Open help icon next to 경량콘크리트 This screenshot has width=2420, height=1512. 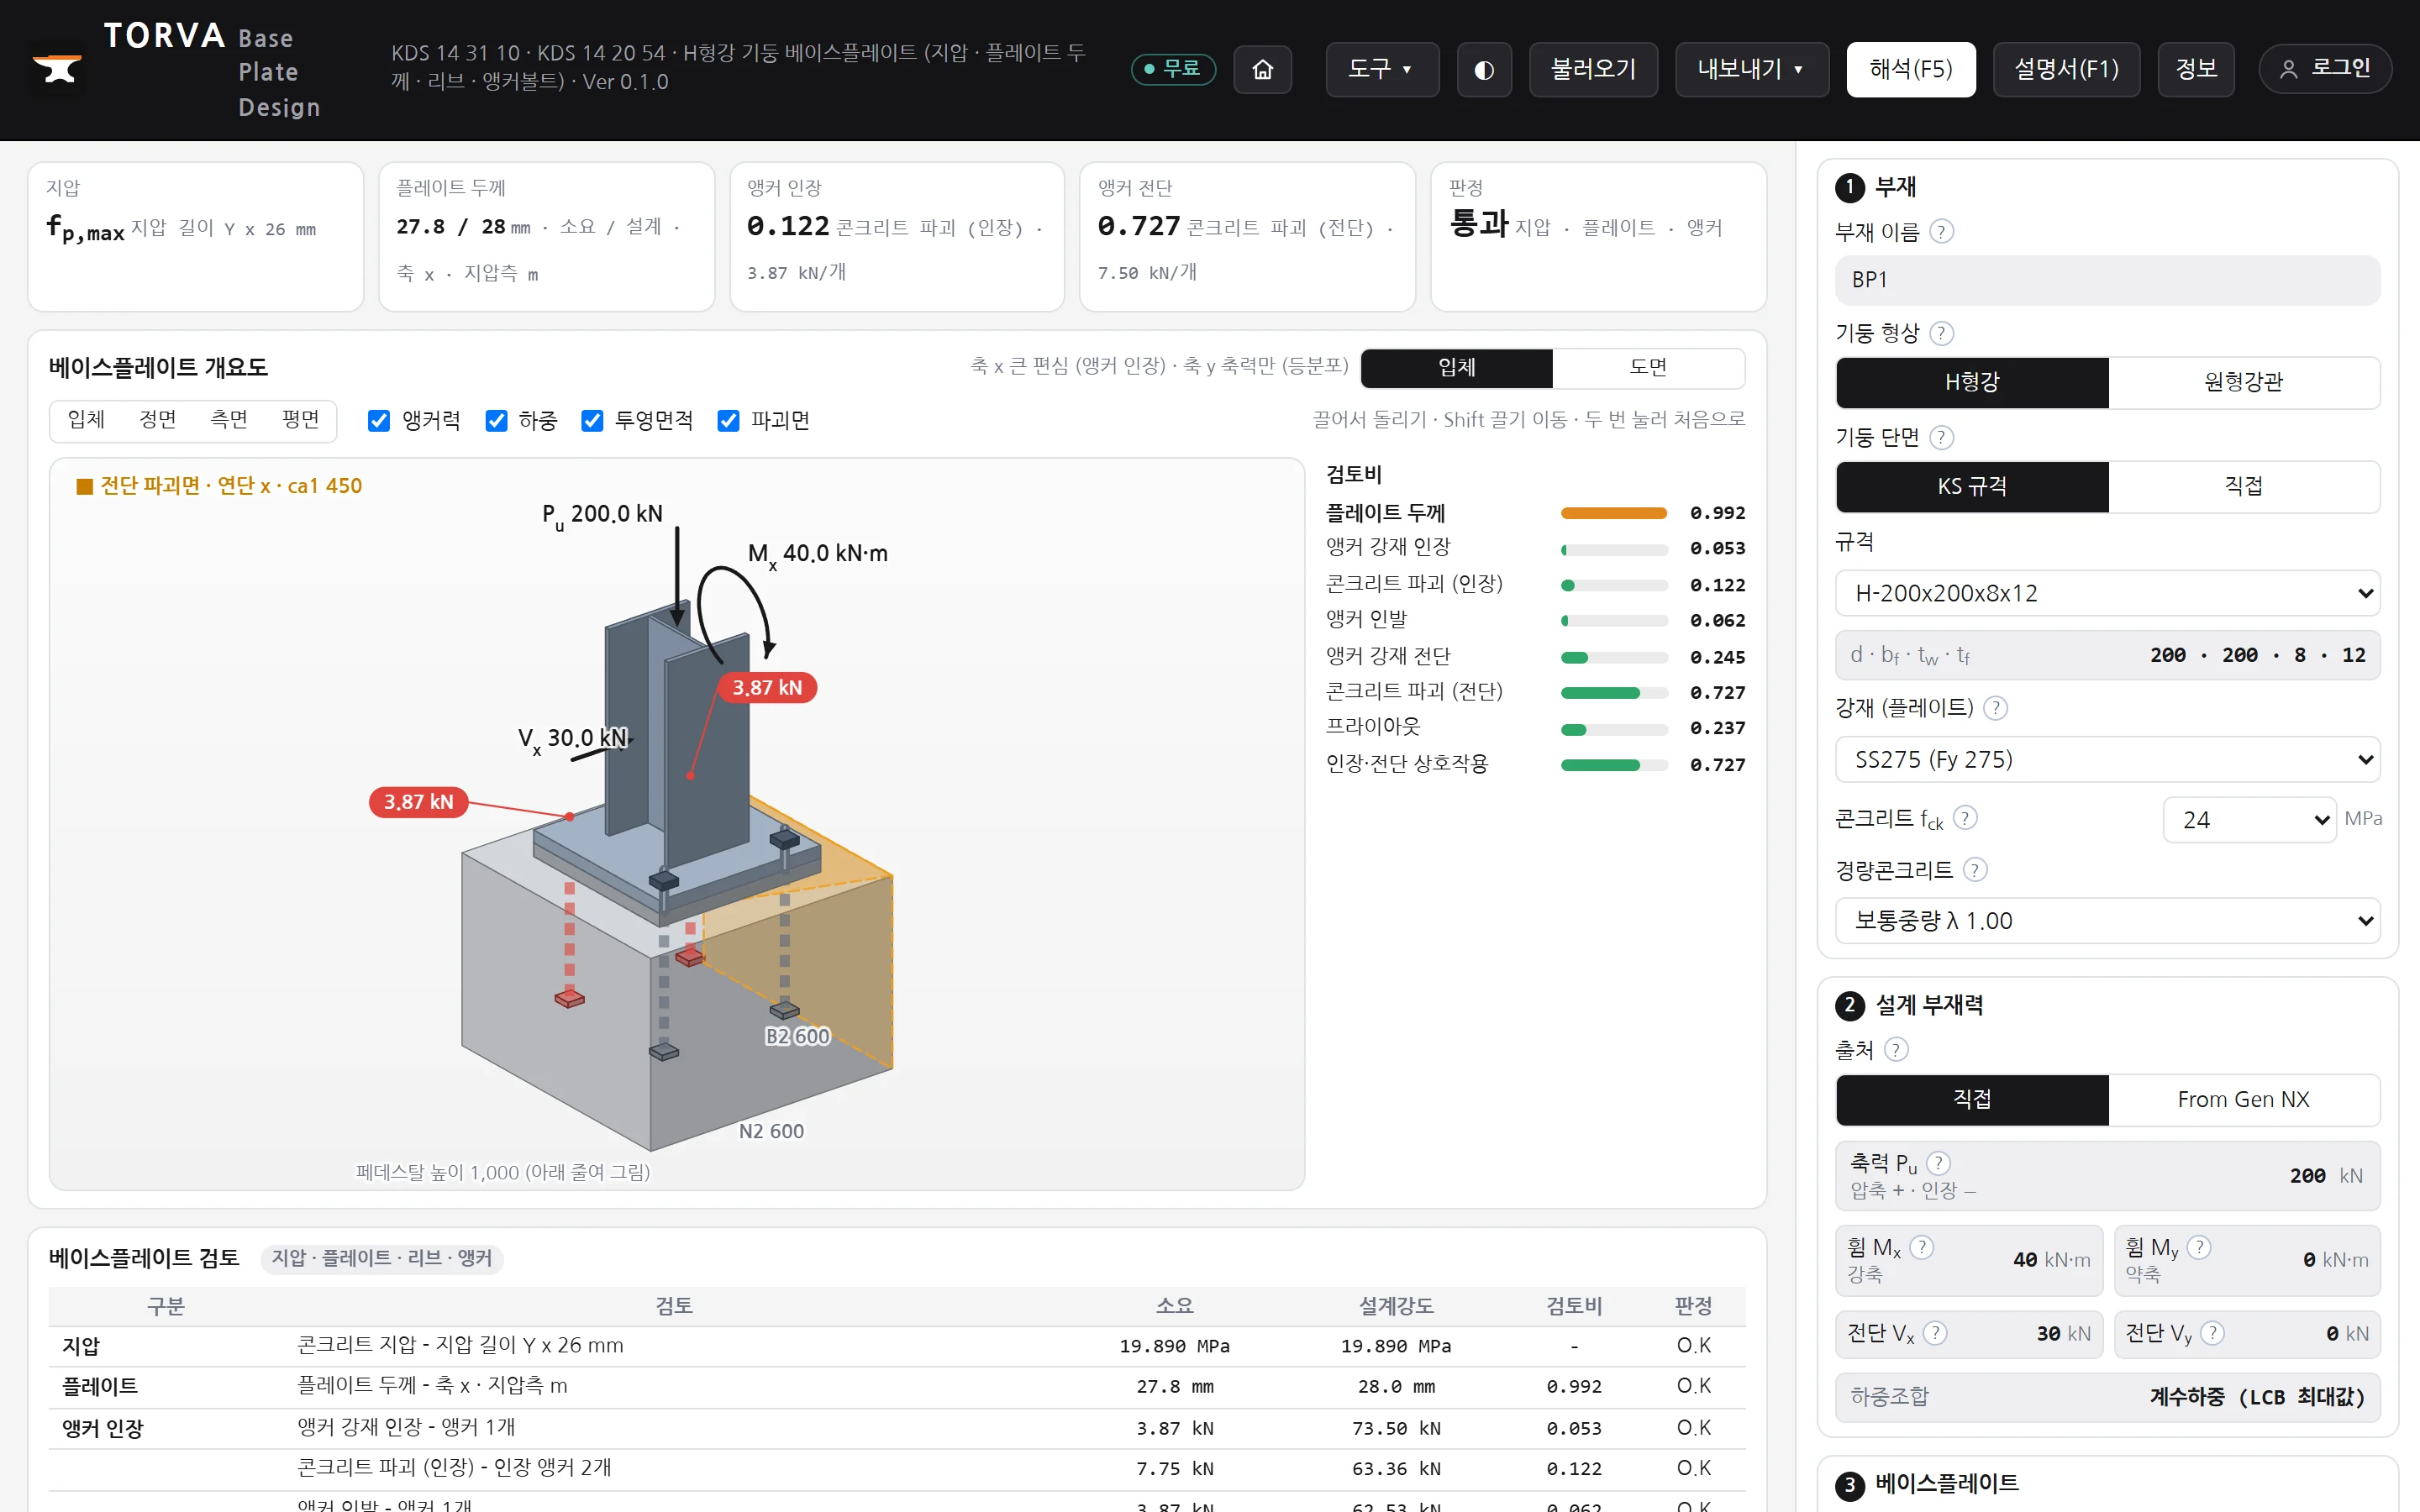[x=1975, y=870]
